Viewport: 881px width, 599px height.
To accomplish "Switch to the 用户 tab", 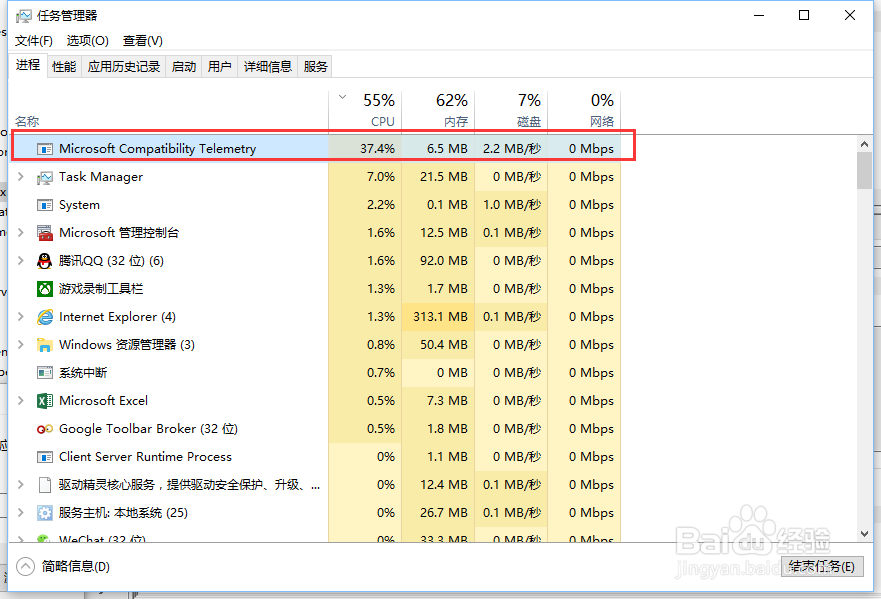I will coord(219,67).
